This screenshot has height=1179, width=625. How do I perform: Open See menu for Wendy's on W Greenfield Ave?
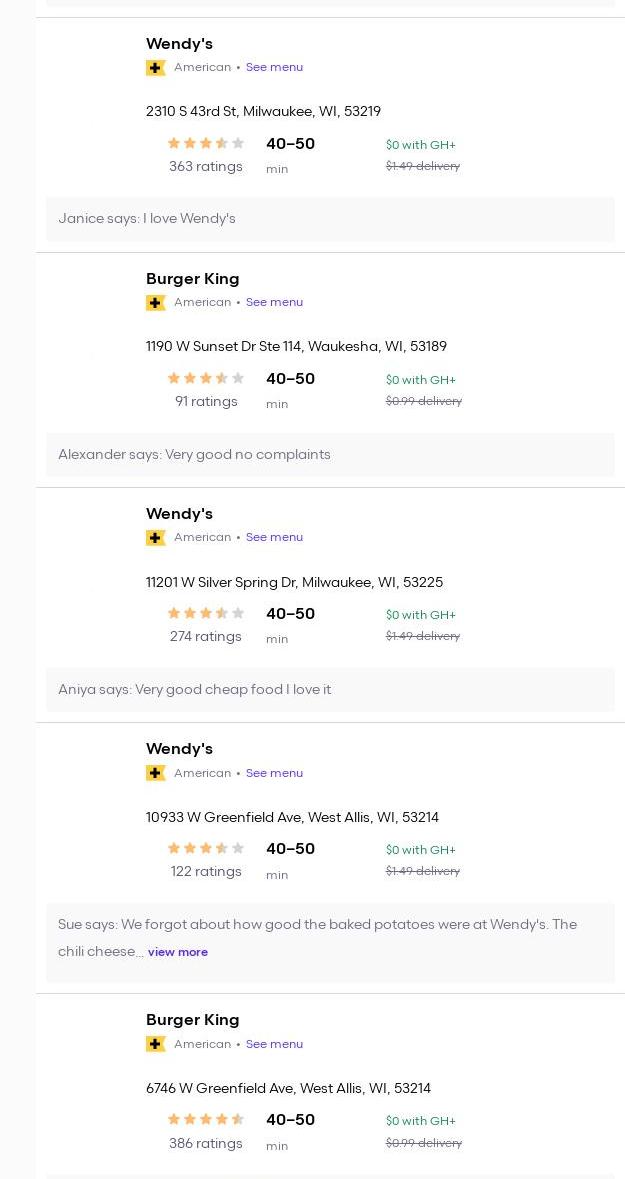click(274, 773)
